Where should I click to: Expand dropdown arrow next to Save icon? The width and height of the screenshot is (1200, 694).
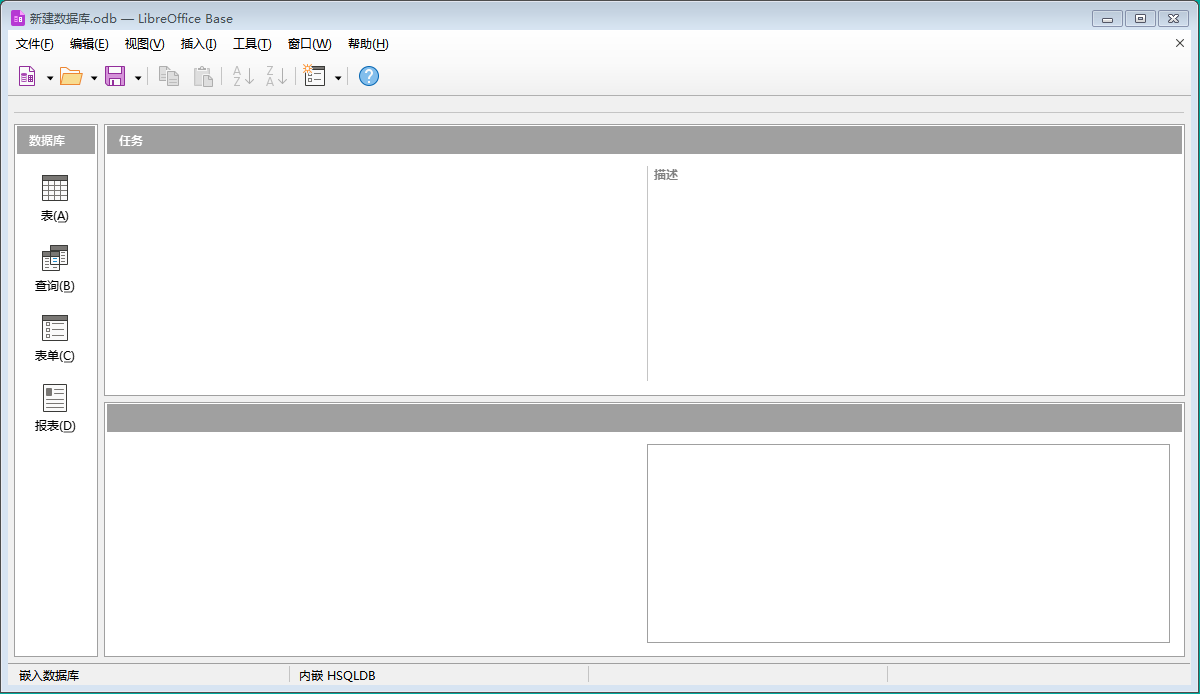[138, 77]
